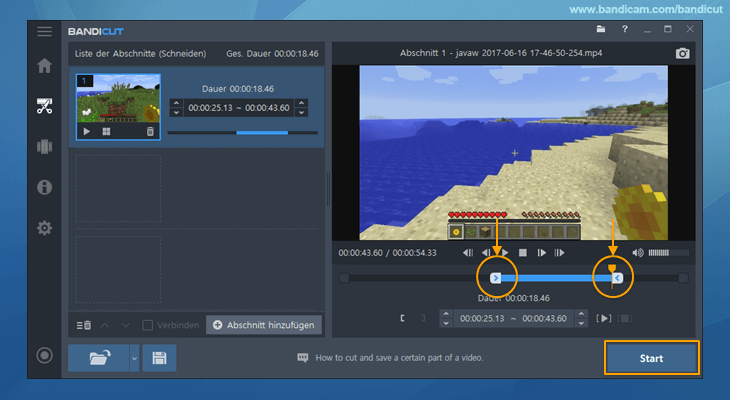The image size is (730, 400).
Task: Click the left end stop of the timeline
Action: tap(344, 278)
